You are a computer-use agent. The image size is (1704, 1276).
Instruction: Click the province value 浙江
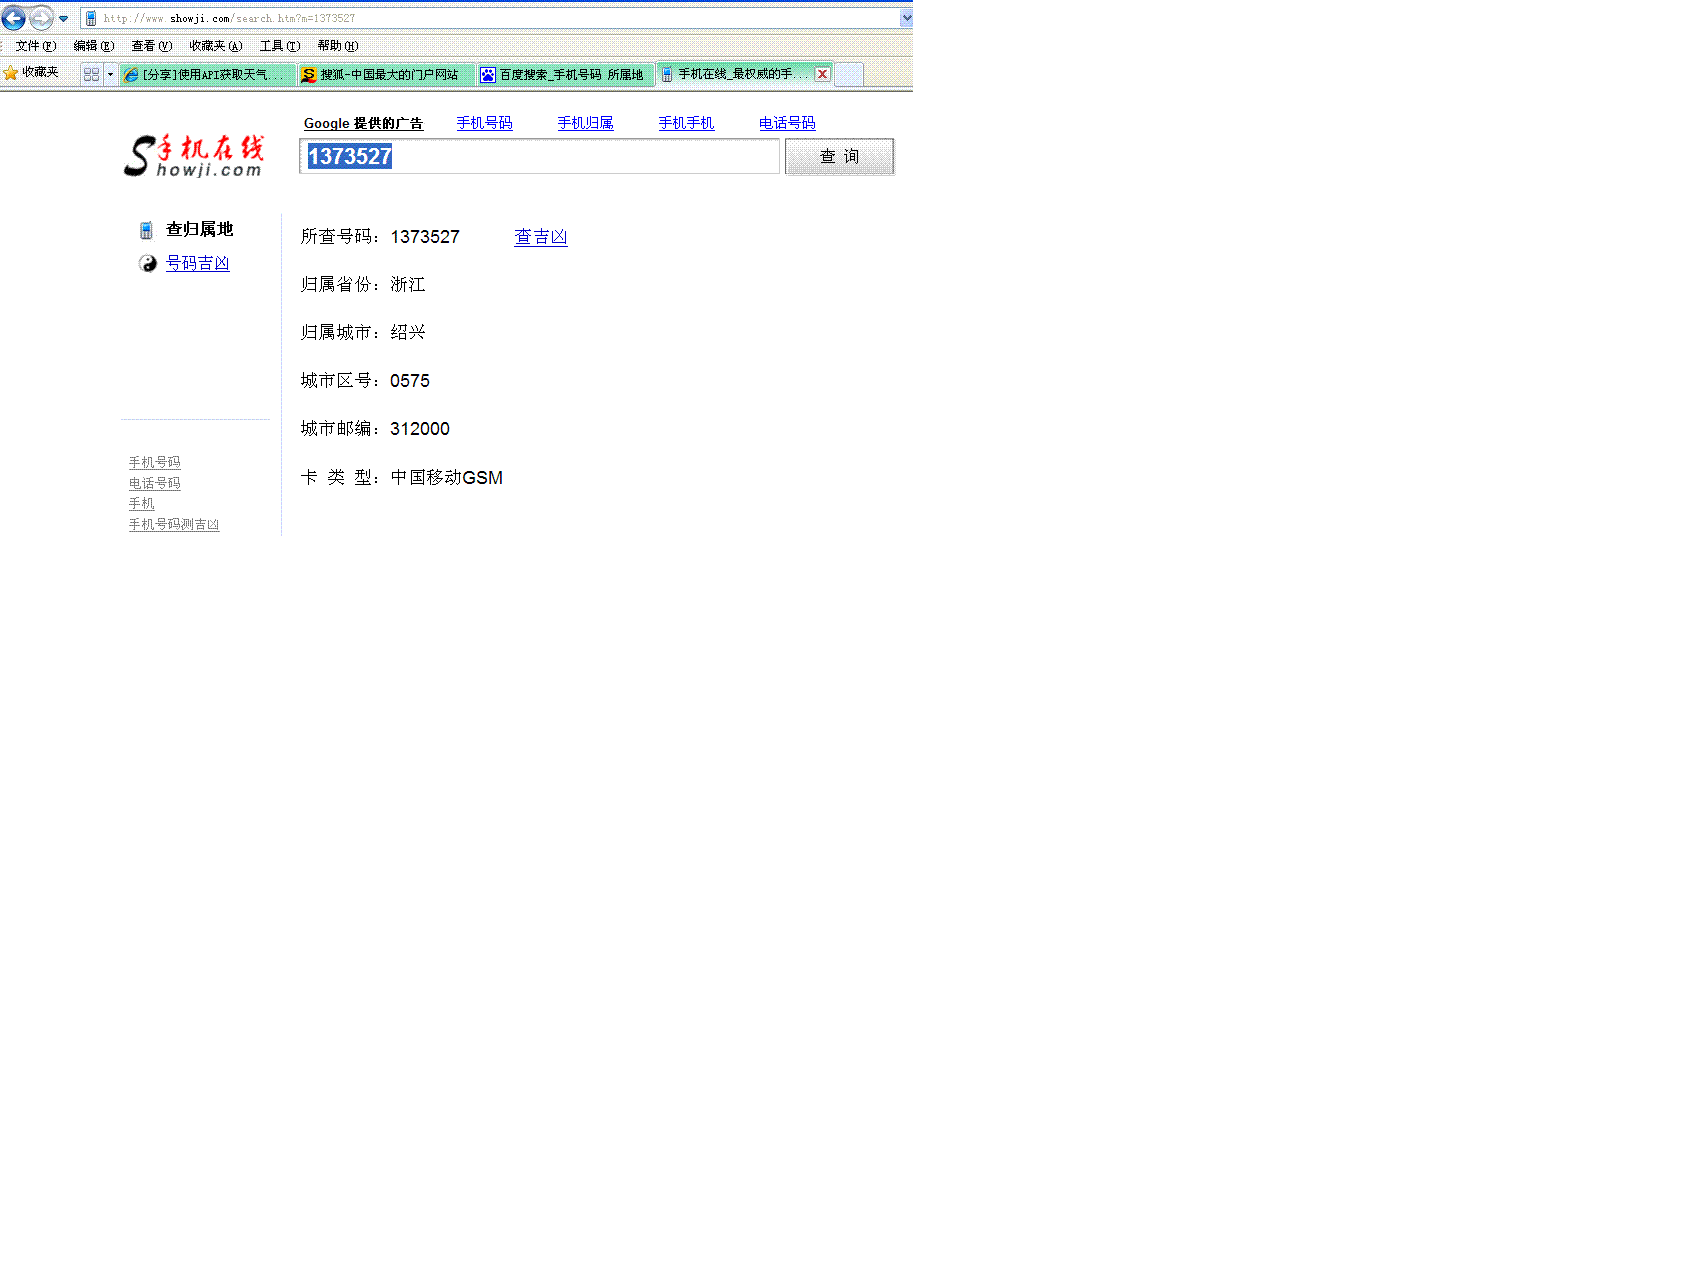tap(408, 285)
